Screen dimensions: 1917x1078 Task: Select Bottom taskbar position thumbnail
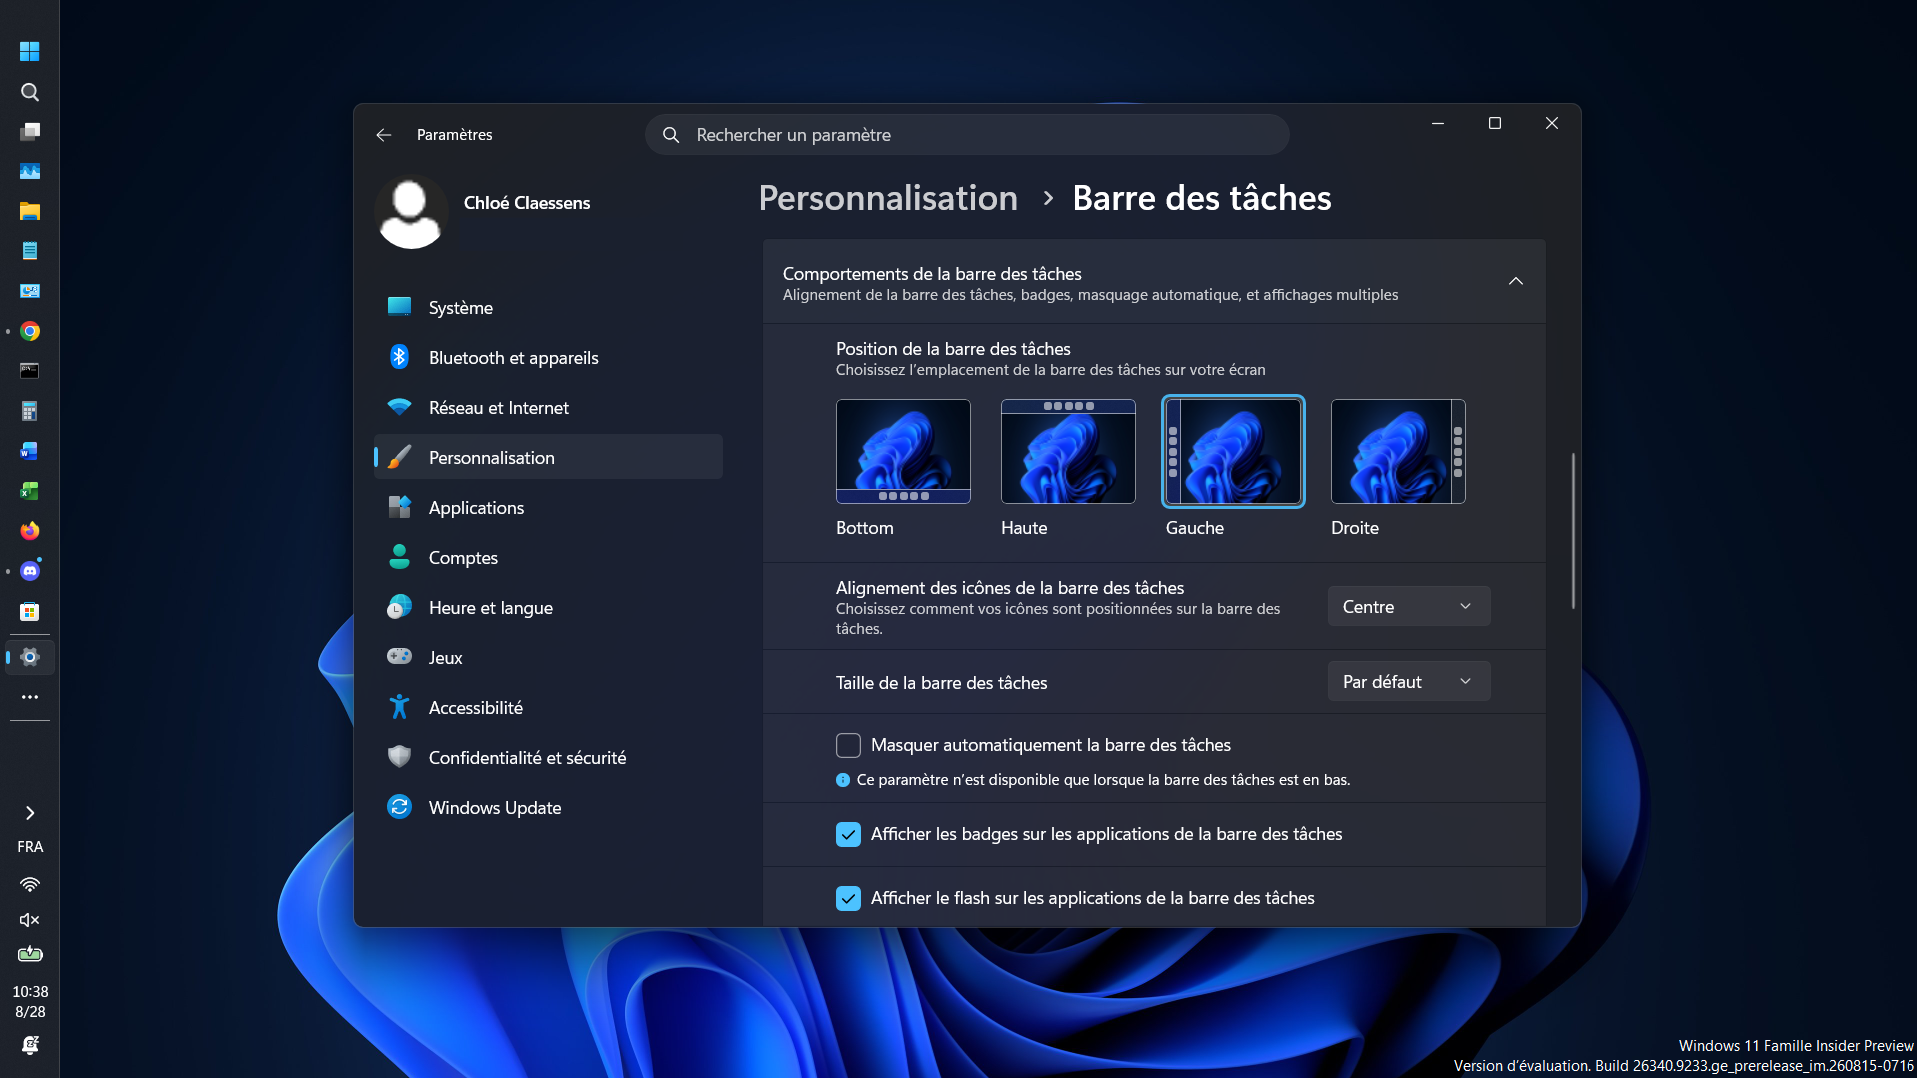[903, 451]
